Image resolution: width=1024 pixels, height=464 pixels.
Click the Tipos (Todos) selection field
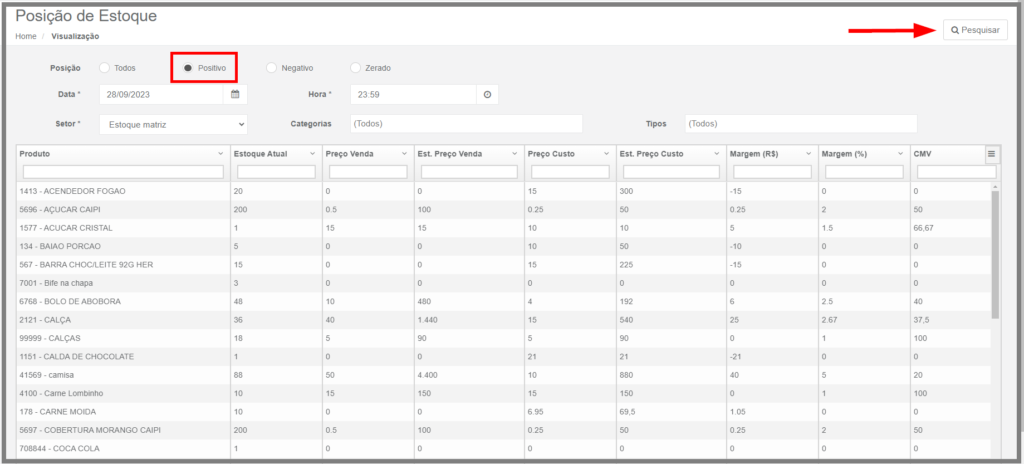[x=801, y=124]
